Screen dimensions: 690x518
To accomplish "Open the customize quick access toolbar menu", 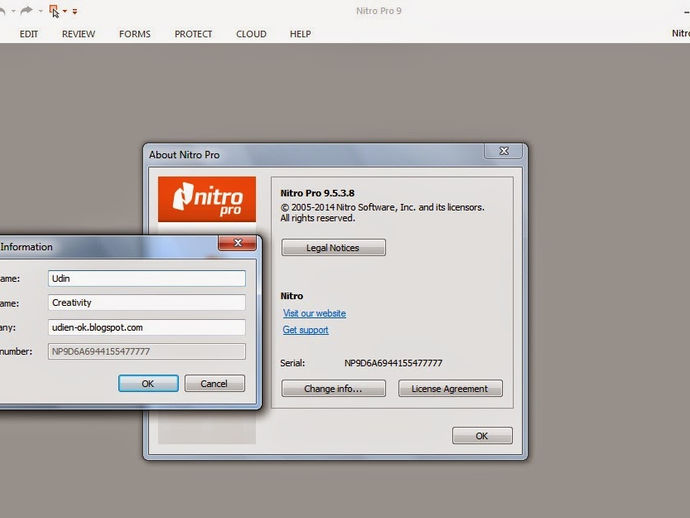I will tap(75, 11).
